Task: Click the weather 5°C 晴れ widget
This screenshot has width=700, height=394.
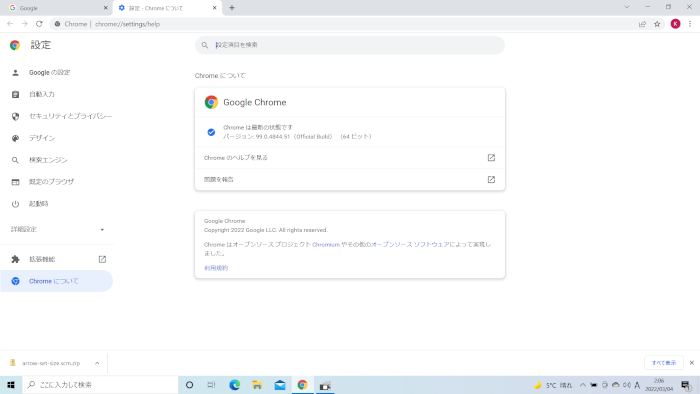Action: tap(553, 385)
